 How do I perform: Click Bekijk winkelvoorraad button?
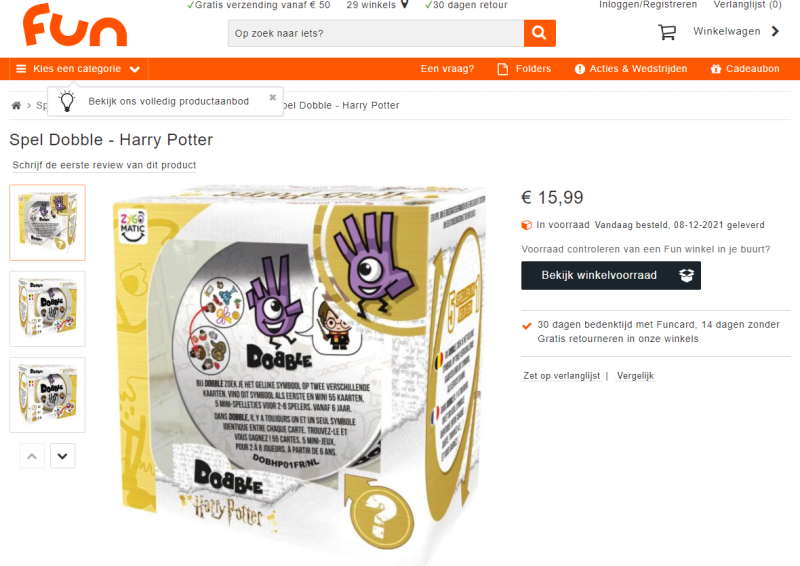pos(611,276)
